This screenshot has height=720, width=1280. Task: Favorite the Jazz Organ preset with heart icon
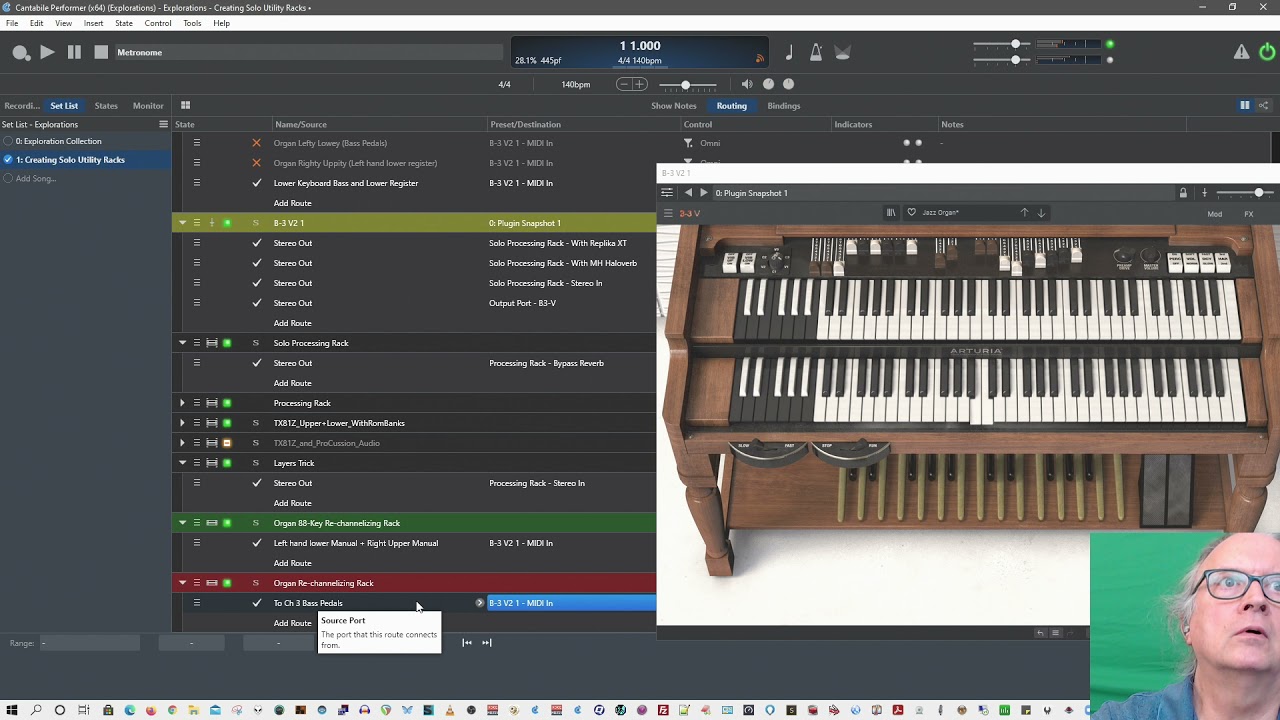(x=911, y=213)
